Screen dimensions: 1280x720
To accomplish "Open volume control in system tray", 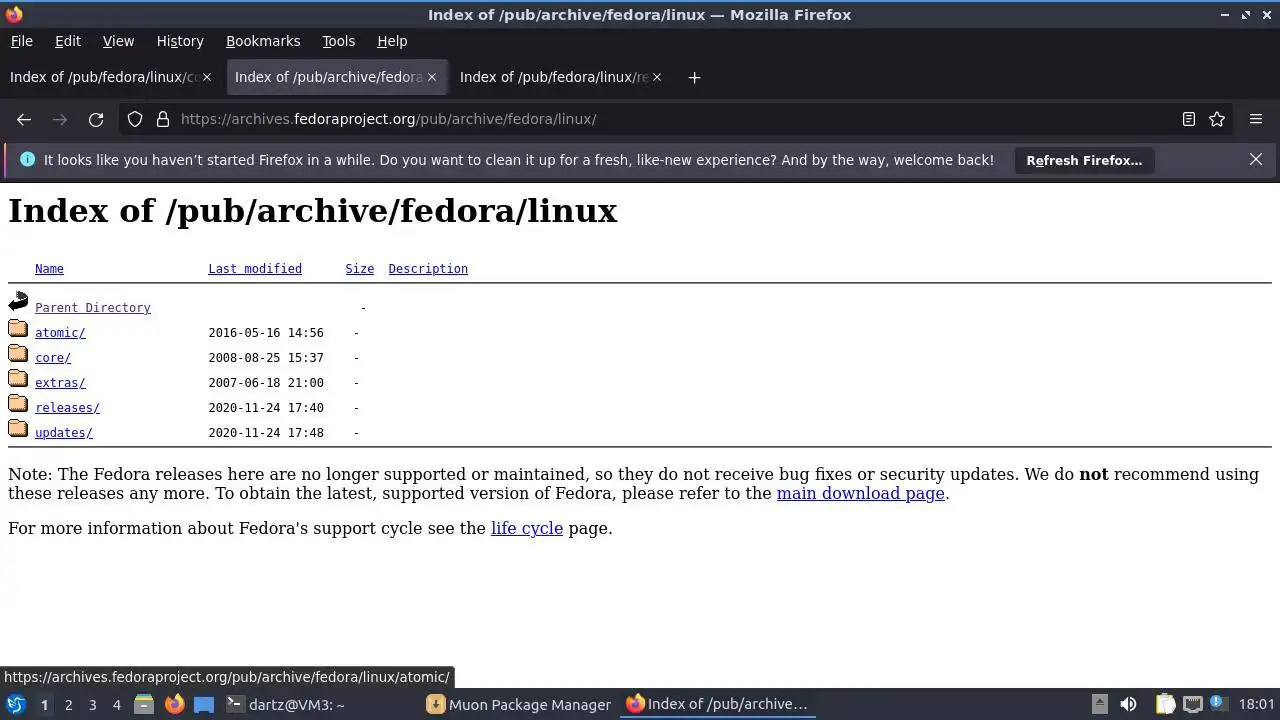I will (1128, 704).
